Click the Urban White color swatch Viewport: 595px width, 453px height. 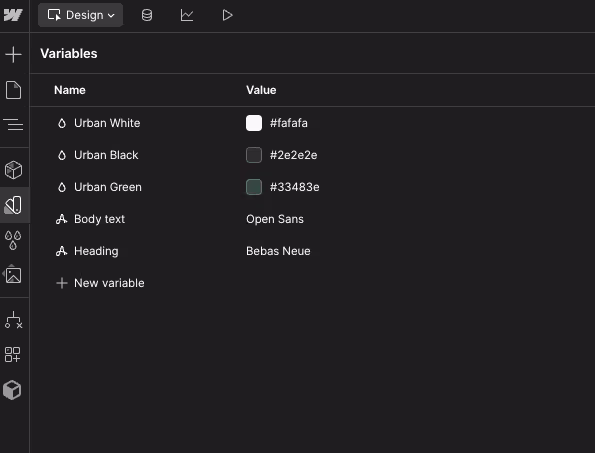click(254, 123)
